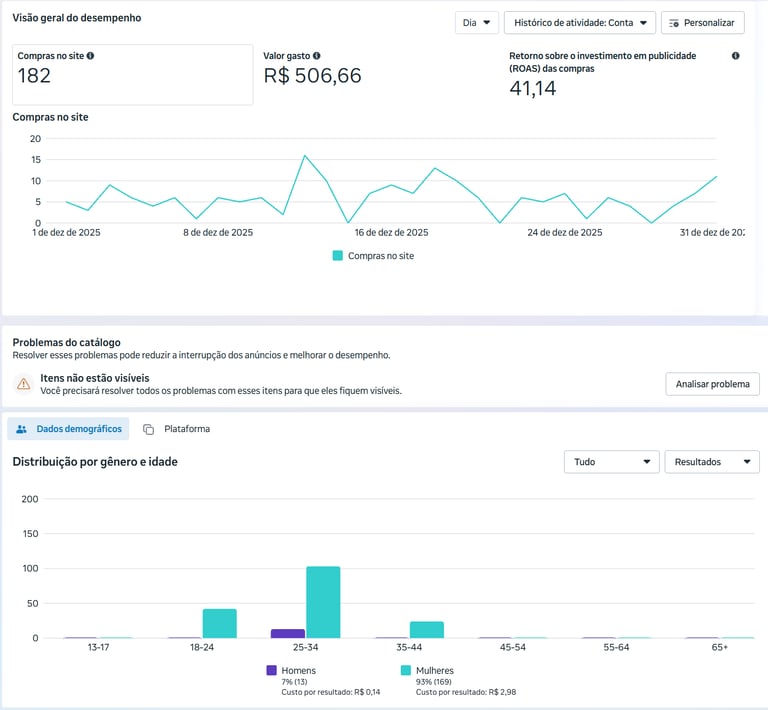The height and width of the screenshot is (710, 768).
Task: Expand Histórico de atividade: Conta dropdown
Action: [x=579, y=23]
